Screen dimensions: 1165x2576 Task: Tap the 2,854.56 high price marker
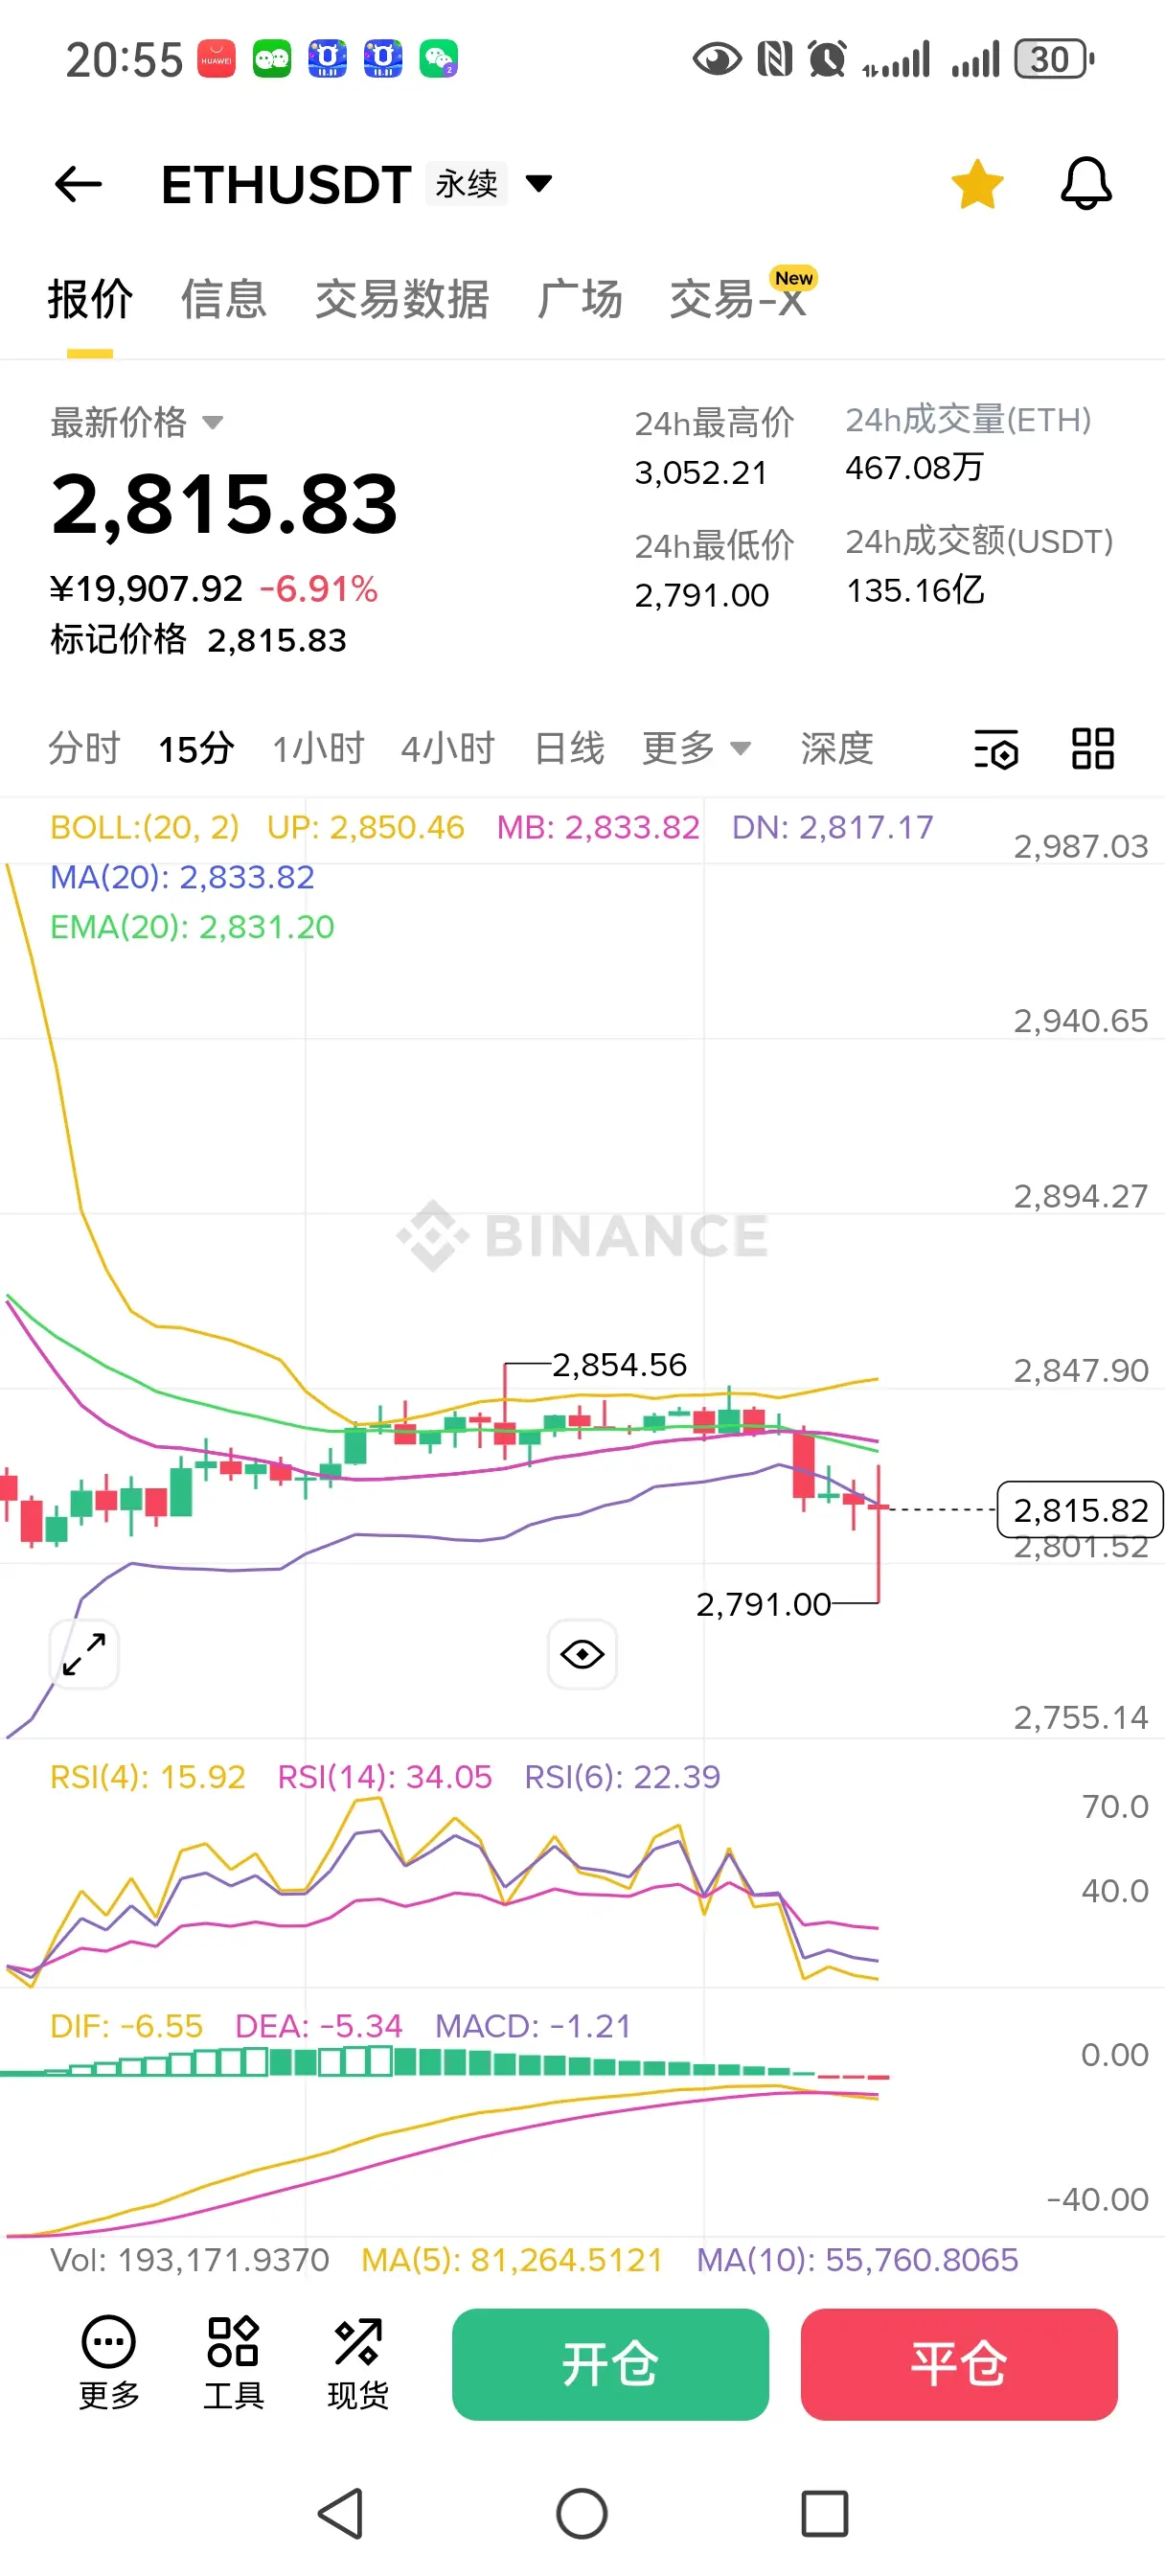[620, 1365]
